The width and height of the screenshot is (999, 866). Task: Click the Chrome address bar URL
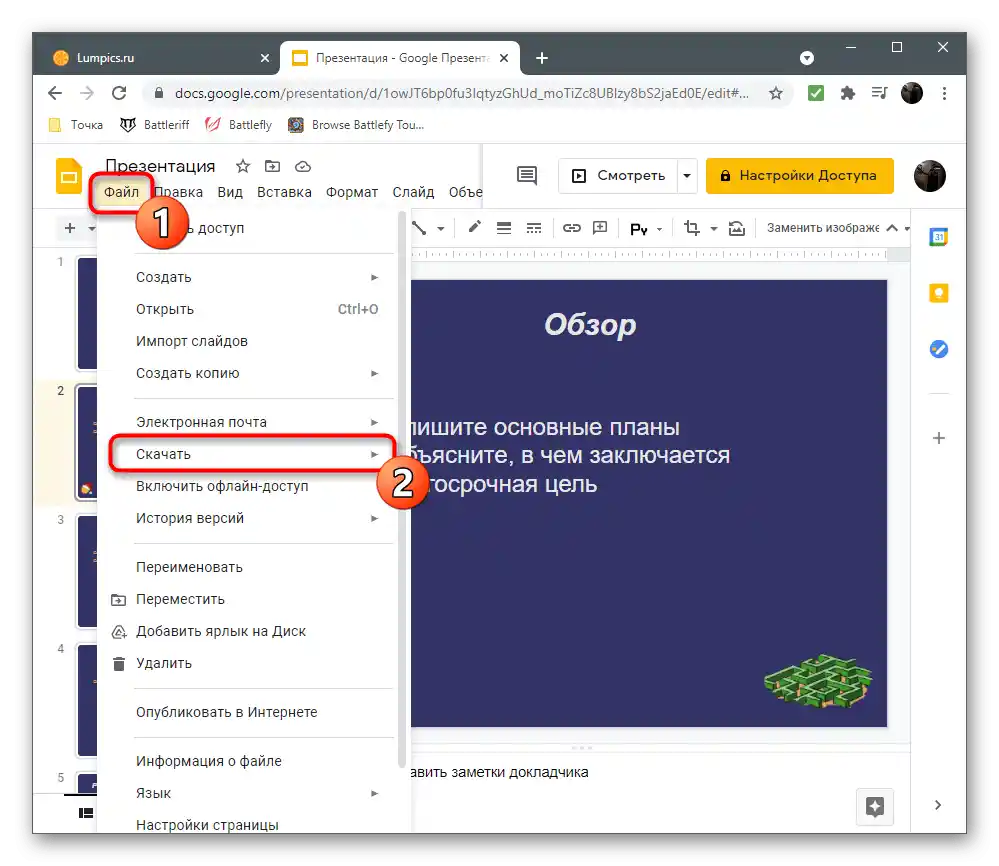[x=461, y=94]
